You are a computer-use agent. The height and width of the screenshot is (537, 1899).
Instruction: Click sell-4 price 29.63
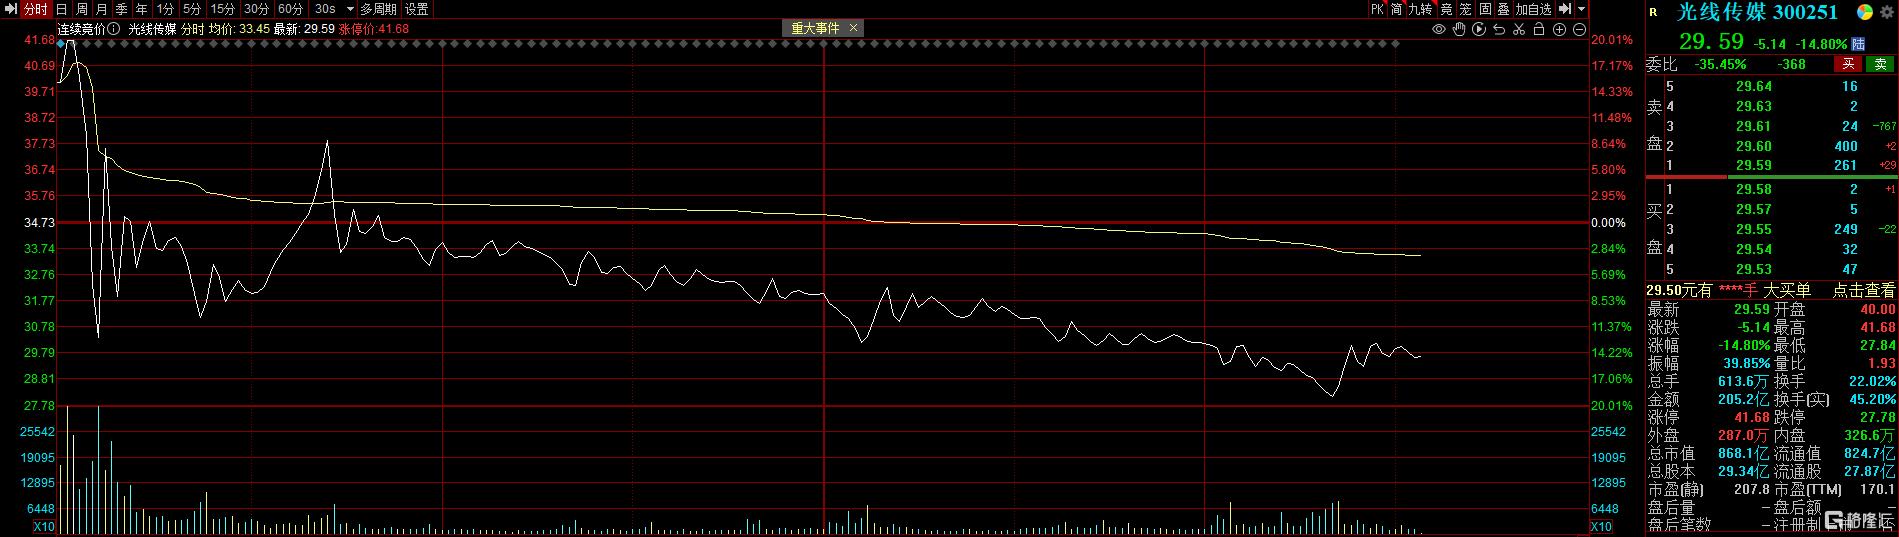(x=1753, y=106)
